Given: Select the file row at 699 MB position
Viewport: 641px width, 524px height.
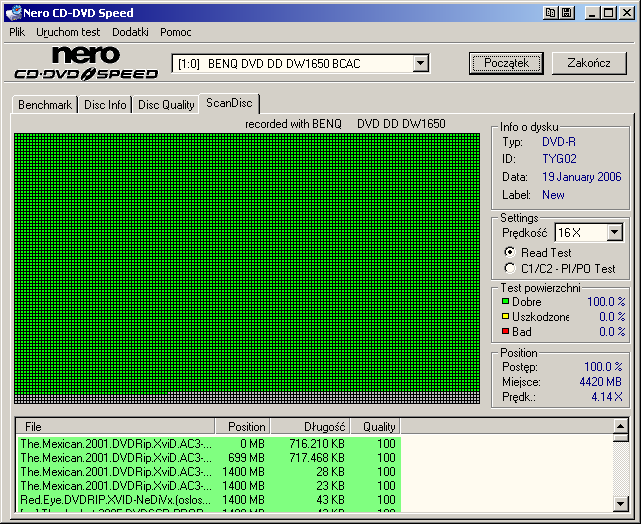Looking at the screenshot, I should pyautogui.click(x=208, y=457).
